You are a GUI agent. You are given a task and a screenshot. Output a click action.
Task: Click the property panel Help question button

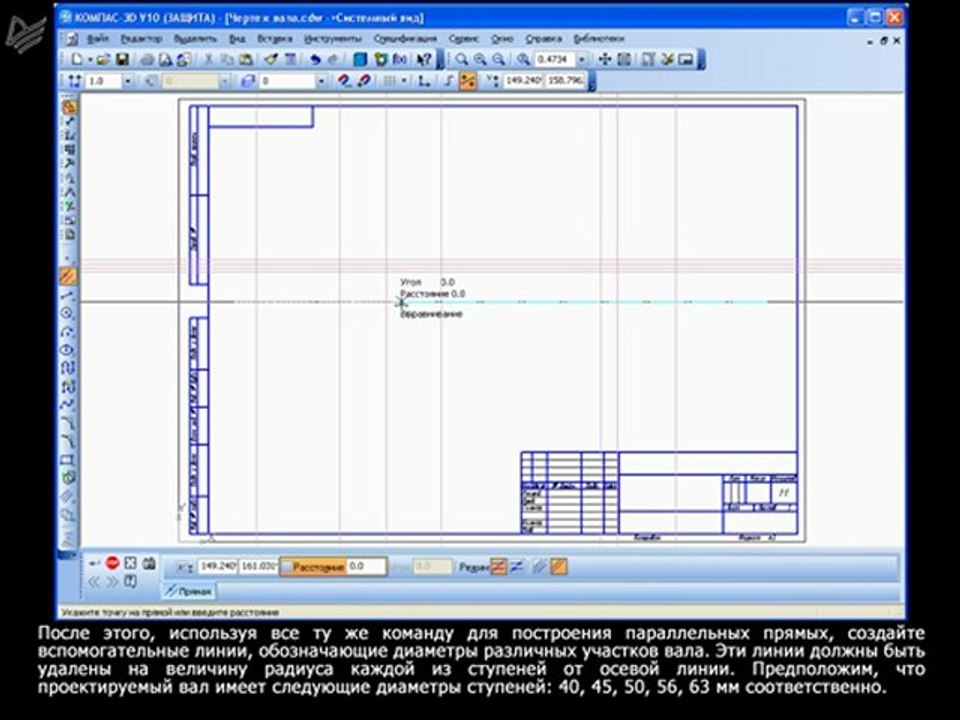[130, 581]
